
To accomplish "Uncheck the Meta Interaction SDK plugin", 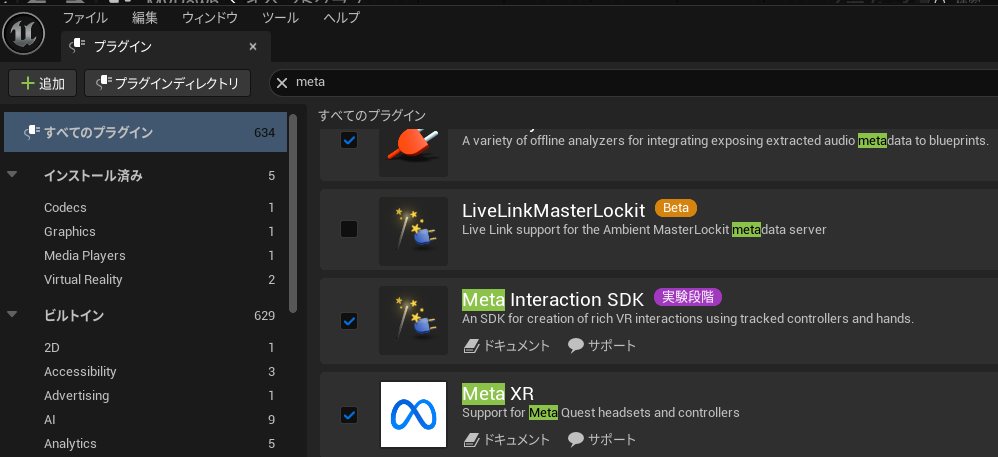I will (x=349, y=321).
